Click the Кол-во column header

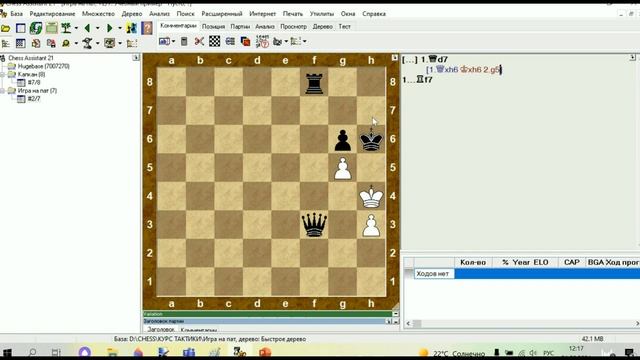pyautogui.click(x=473, y=262)
